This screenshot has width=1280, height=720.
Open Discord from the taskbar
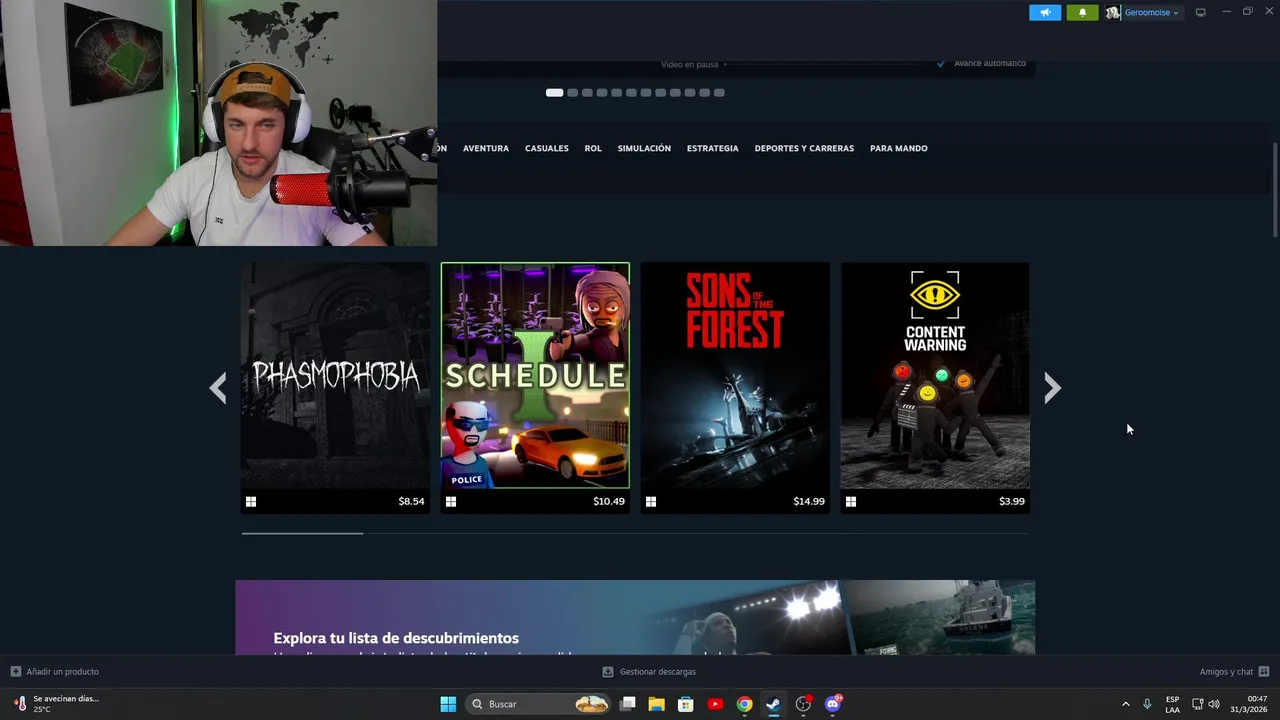pyautogui.click(x=832, y=704)
